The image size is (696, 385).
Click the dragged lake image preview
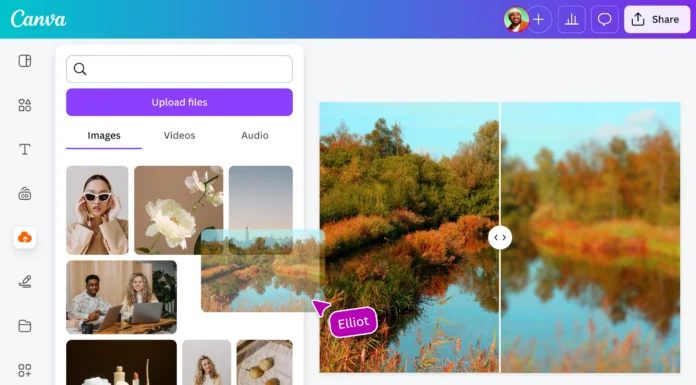coord(263,270)
